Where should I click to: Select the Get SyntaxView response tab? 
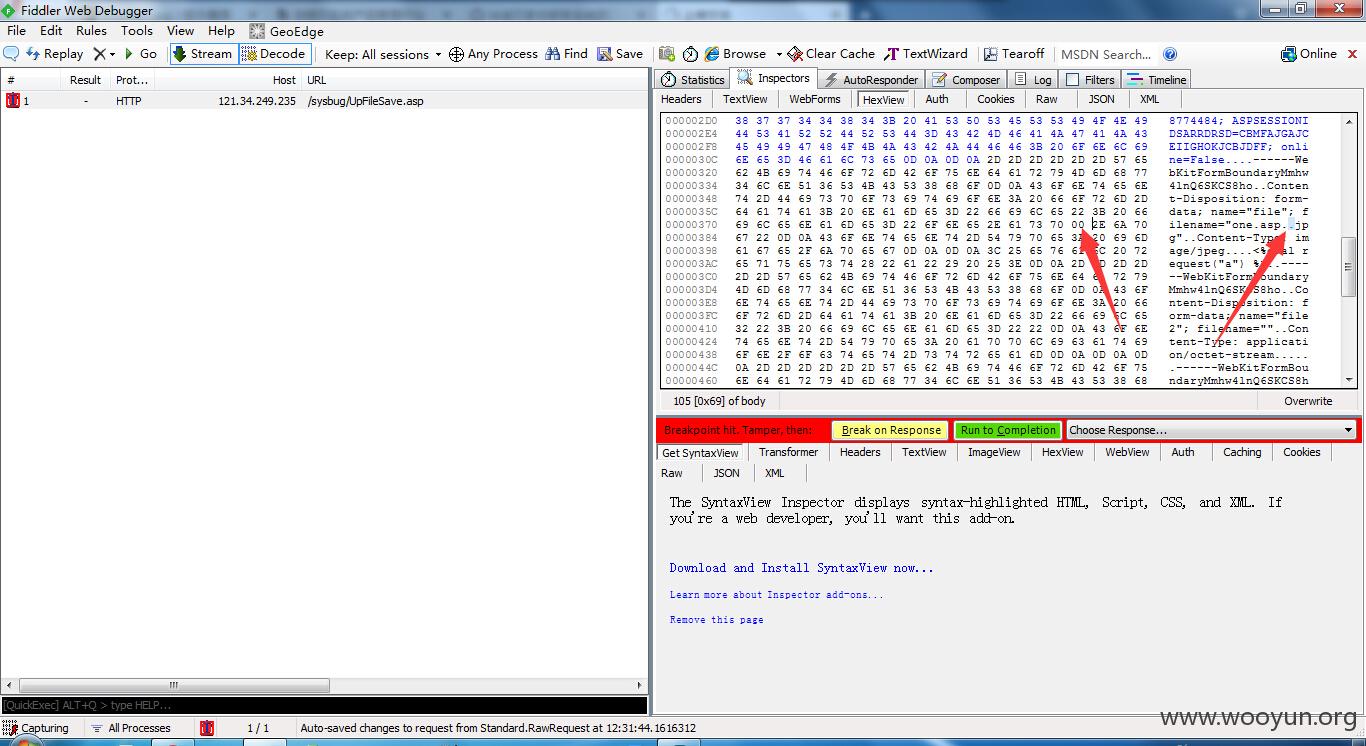point(700,453)
